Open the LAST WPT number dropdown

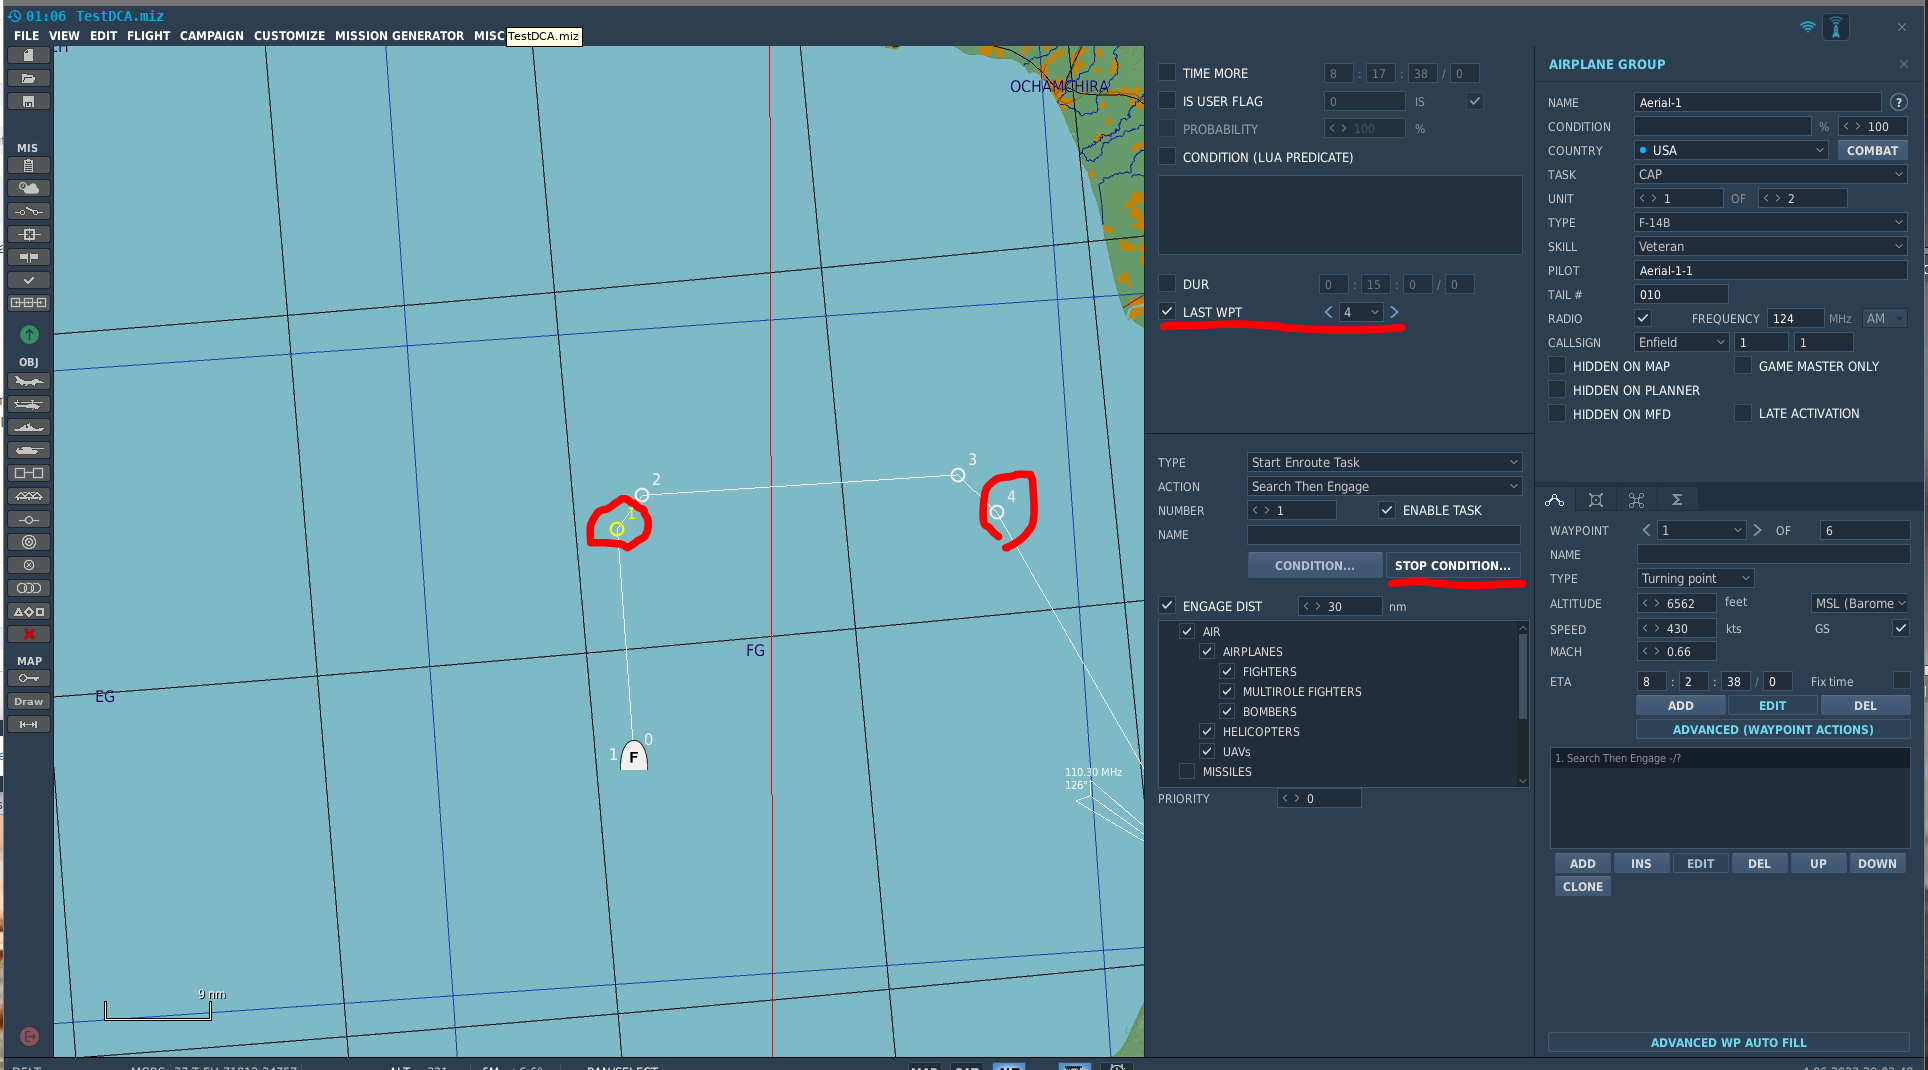(x=1361, y=312)
